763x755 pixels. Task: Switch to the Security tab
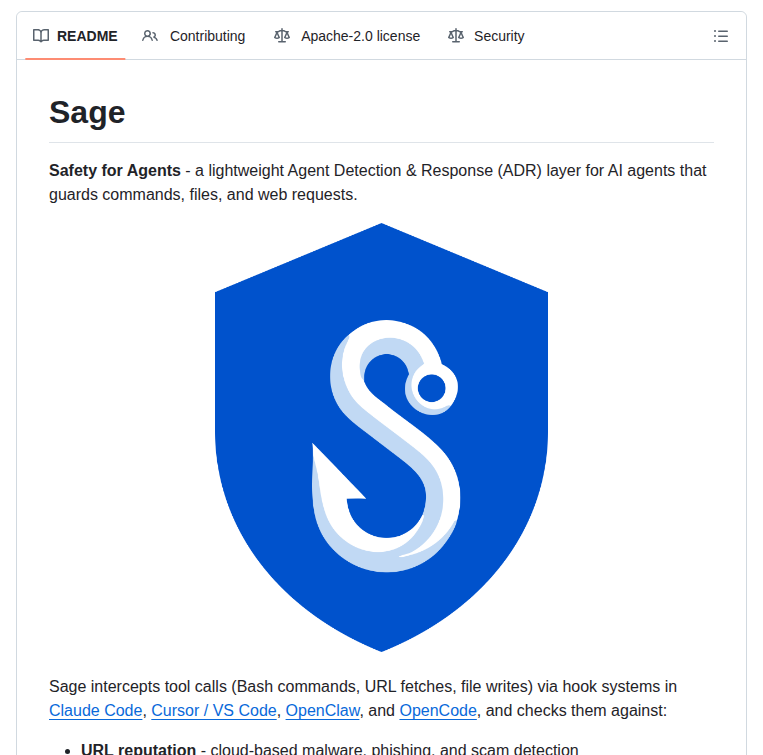[x=486, y=36]
